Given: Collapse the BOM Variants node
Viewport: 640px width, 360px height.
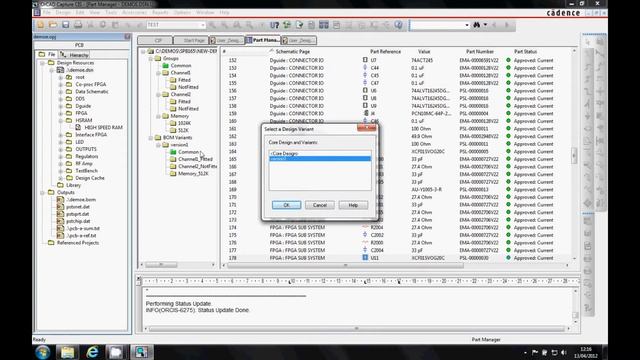Looking at the screenshot, I should click(151, 138).
